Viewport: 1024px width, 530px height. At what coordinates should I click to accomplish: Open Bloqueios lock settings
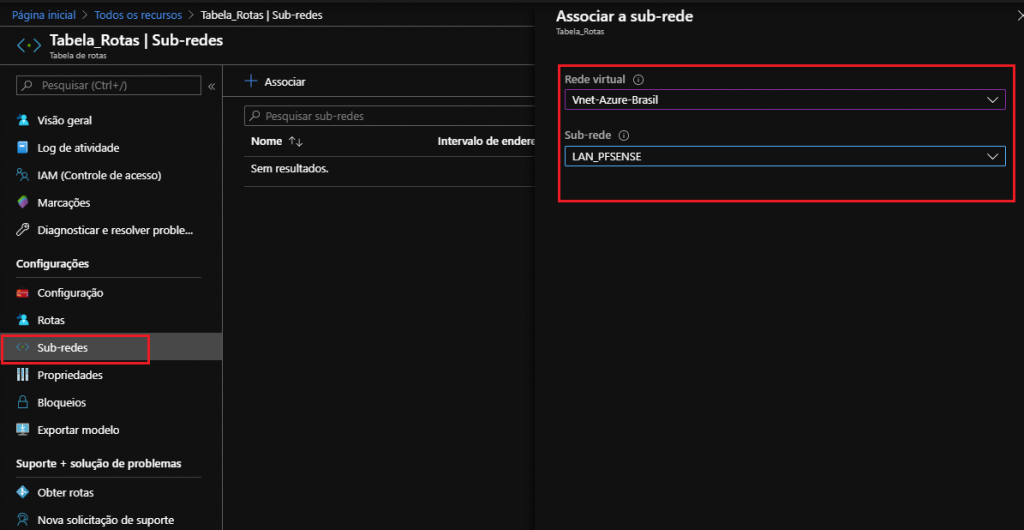click(x=61, y=402)
